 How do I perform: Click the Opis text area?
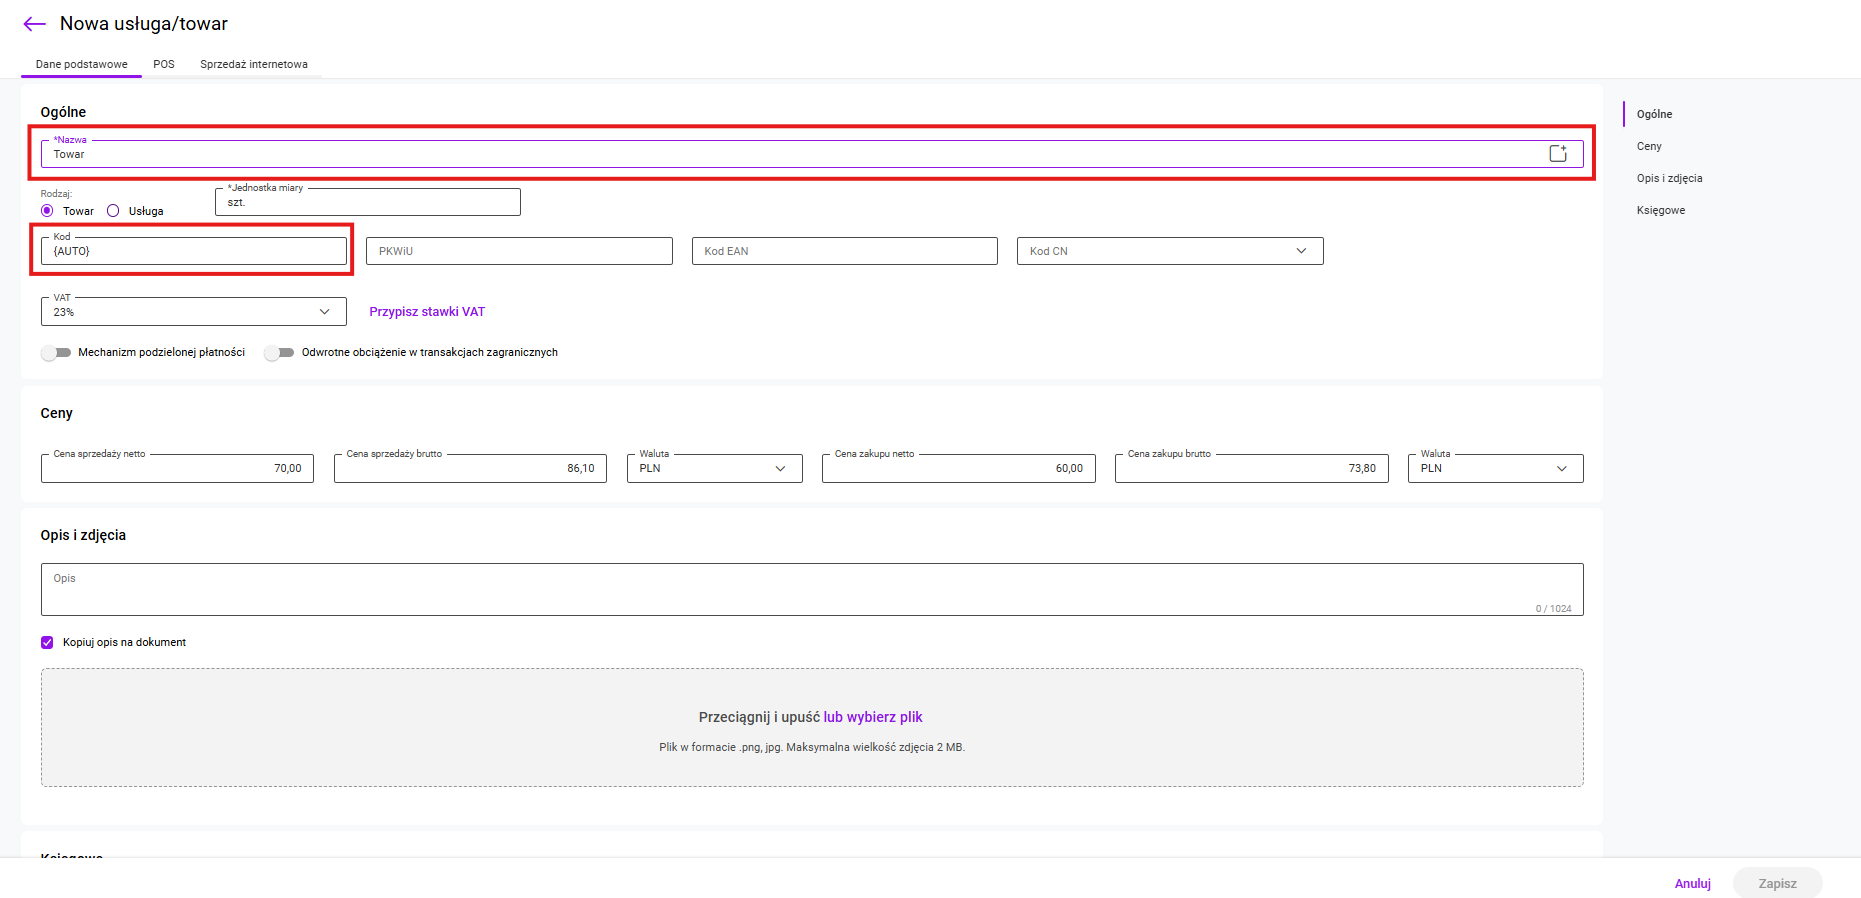coord(811,590)
